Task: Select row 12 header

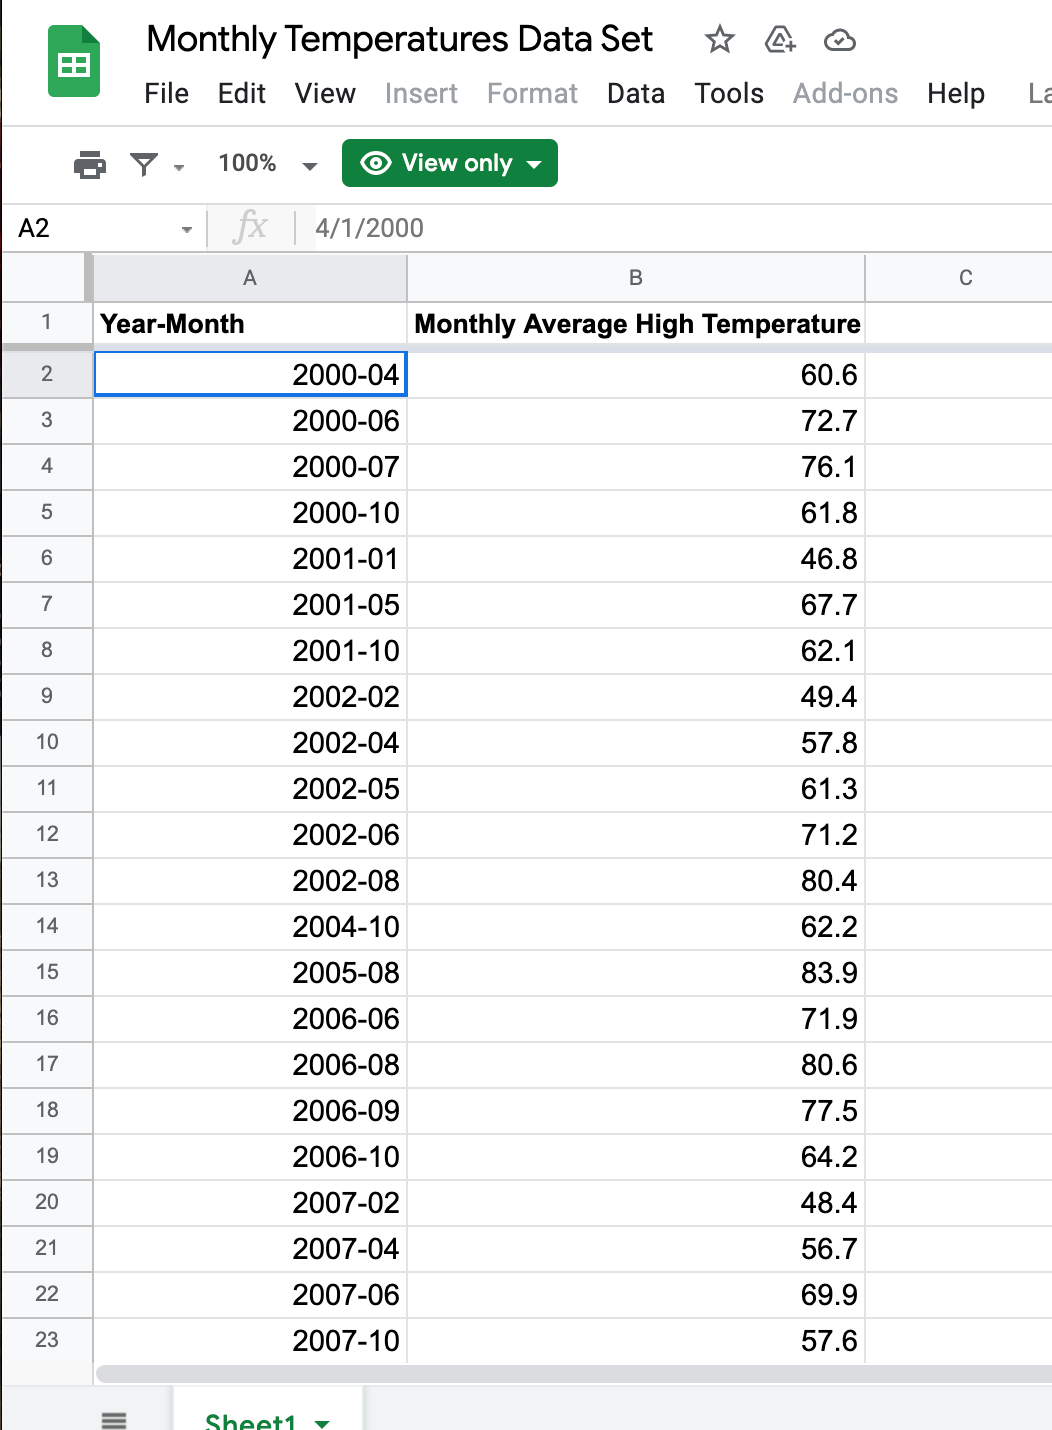Action: pyautogui.click(x=47, y=834)
